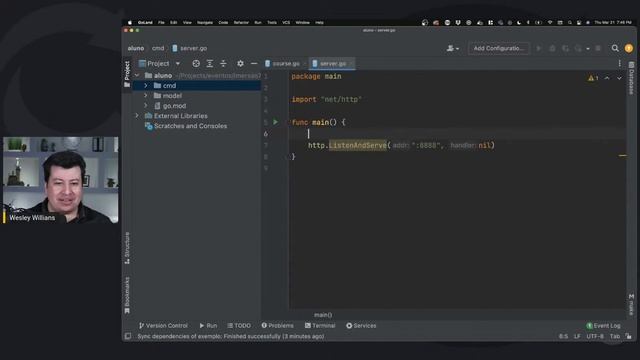640x360 pixels.
Task: Click the warning indicator in editor corner
Action: [x=593, y=78]
